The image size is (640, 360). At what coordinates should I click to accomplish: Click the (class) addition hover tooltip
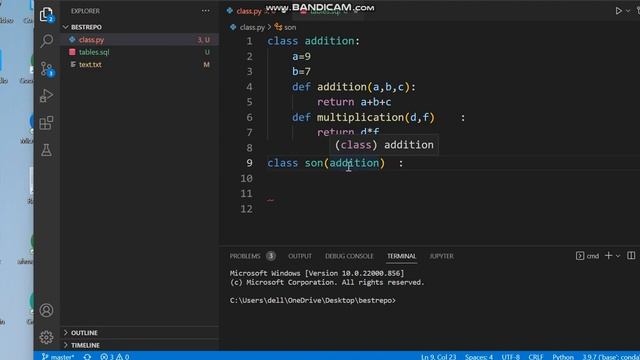384,145
